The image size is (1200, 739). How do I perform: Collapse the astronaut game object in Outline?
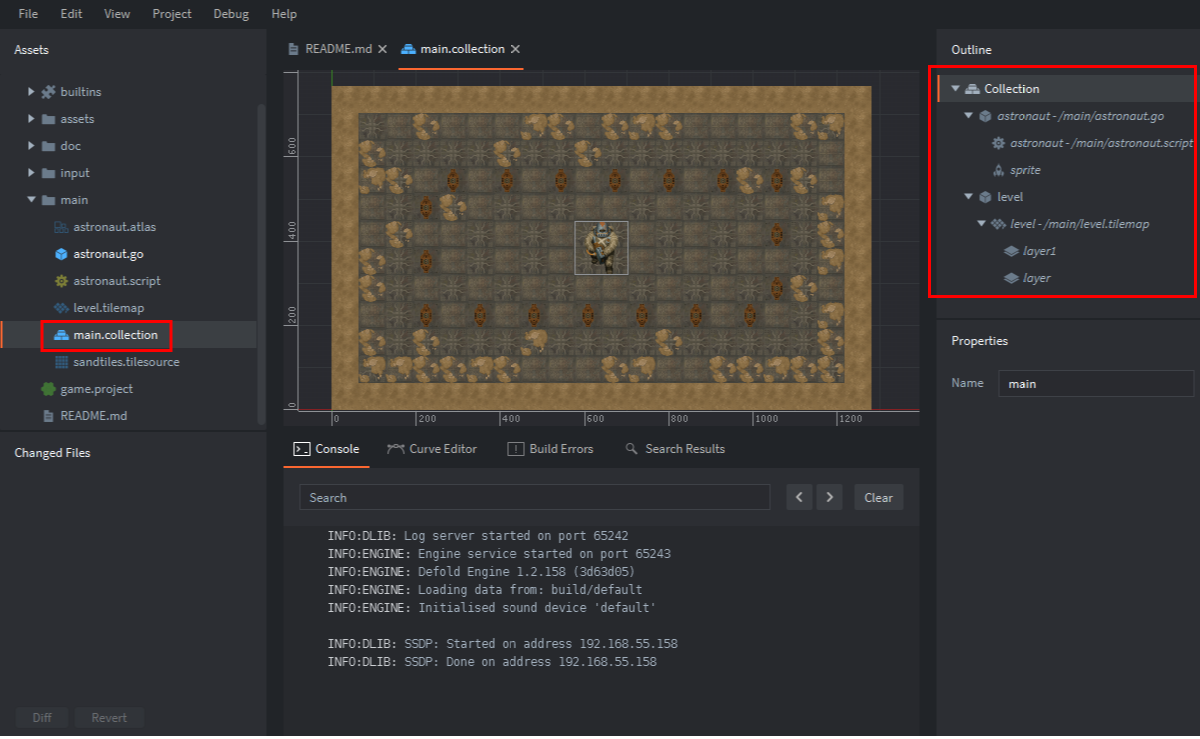(968, 116)
